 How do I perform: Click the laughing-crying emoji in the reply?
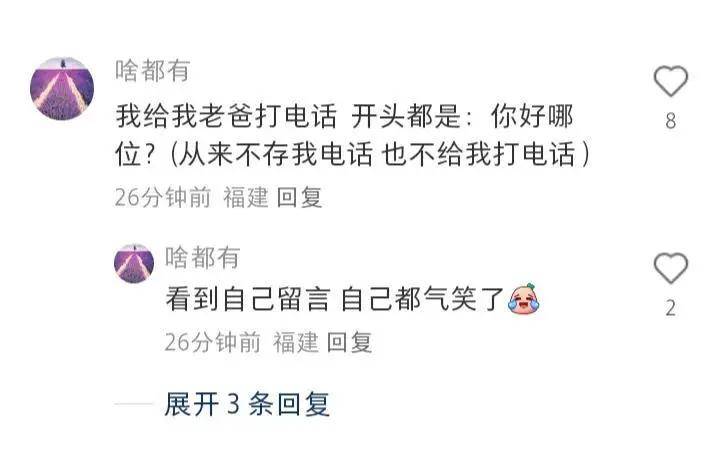coord(523,299)
